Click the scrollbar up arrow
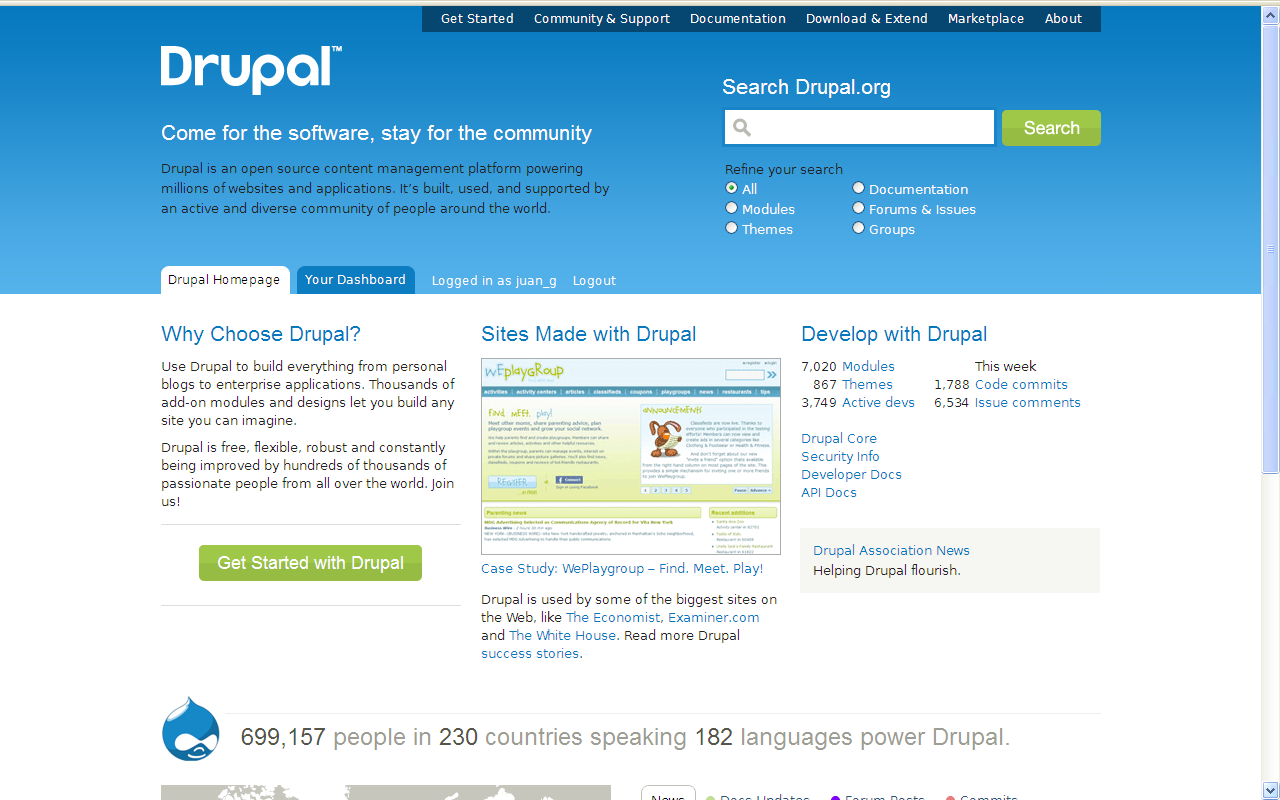Image resolution: width=1280 pixels, height=800 pixels. [x=1271, y=9]
